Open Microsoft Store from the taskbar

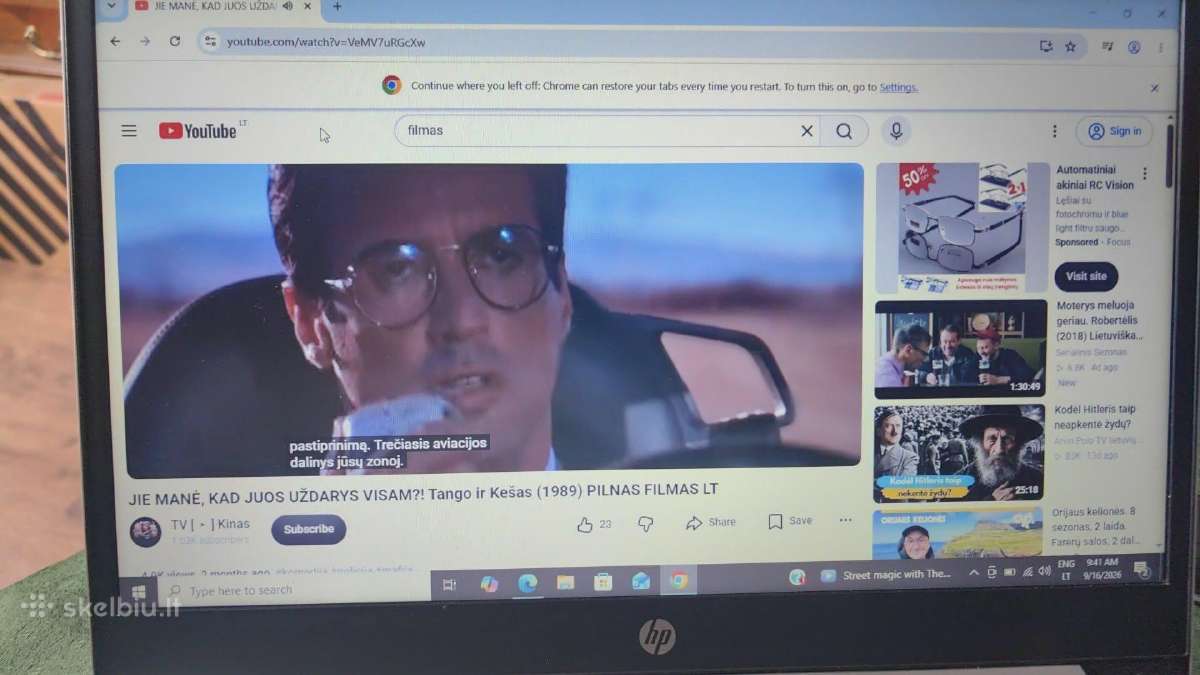pos(603,581)
